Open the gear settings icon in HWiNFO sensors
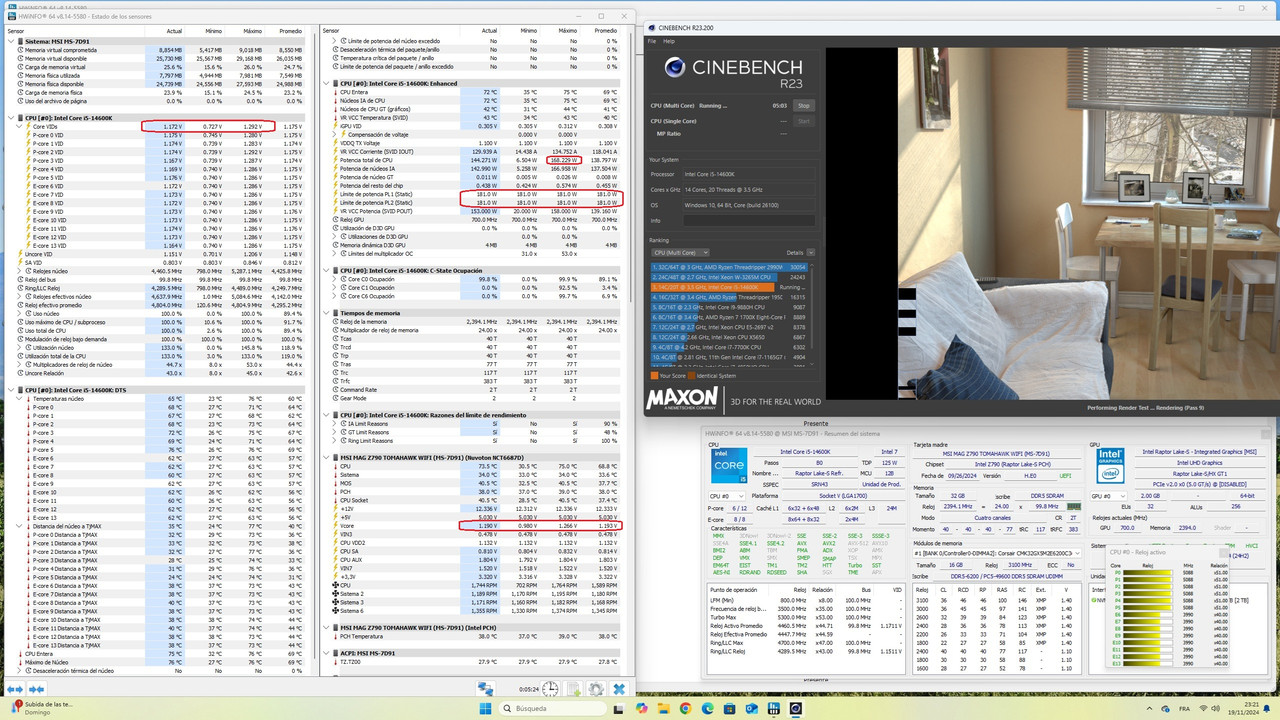Image resolution: width=1280 pixels, height=720 pixels. [x=596, y=689]
